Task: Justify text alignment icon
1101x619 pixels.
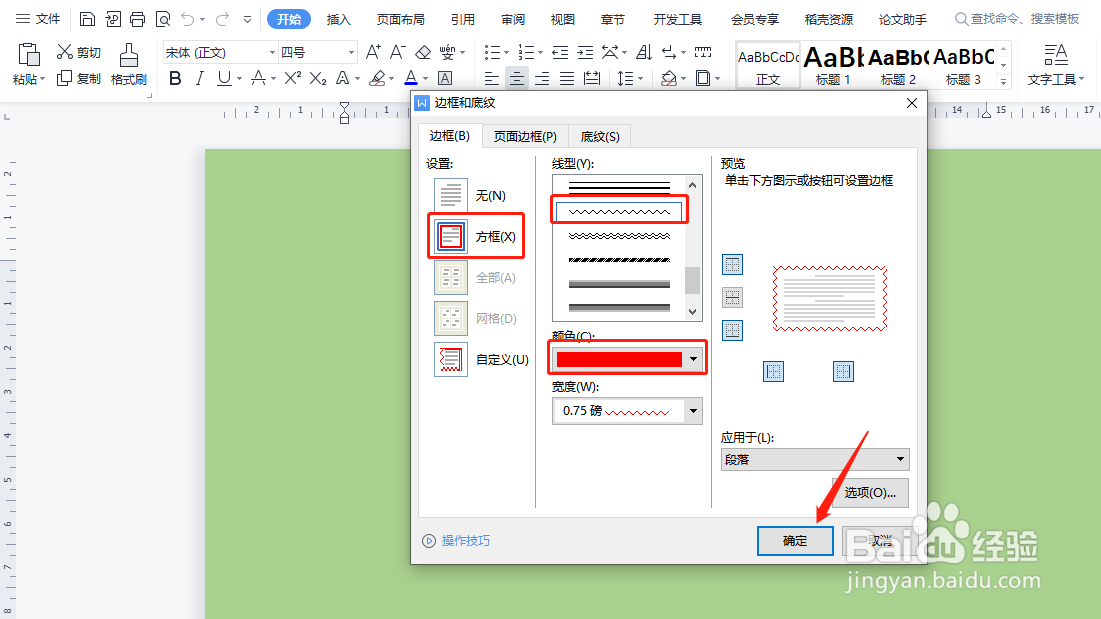Action: coord(567,79)
